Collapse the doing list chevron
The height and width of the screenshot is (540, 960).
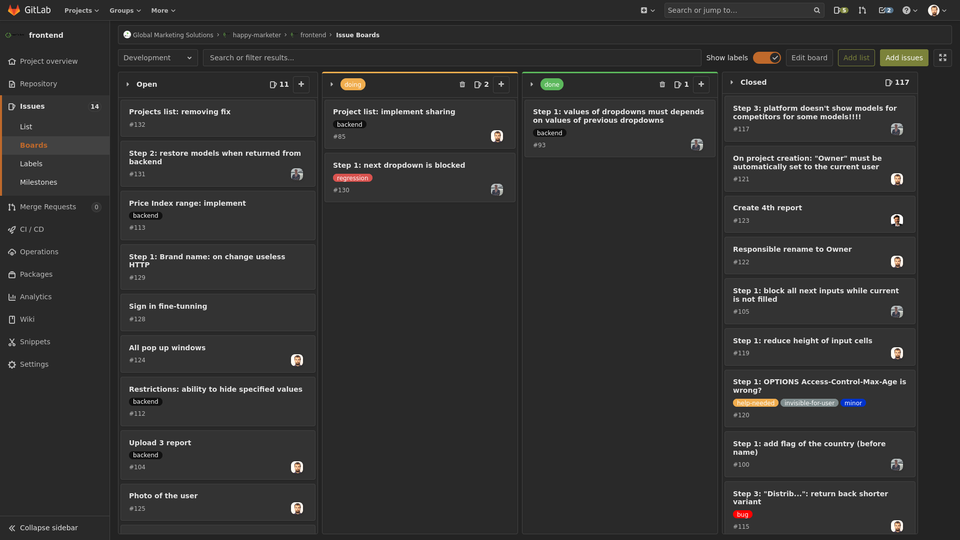pos(331,84)
